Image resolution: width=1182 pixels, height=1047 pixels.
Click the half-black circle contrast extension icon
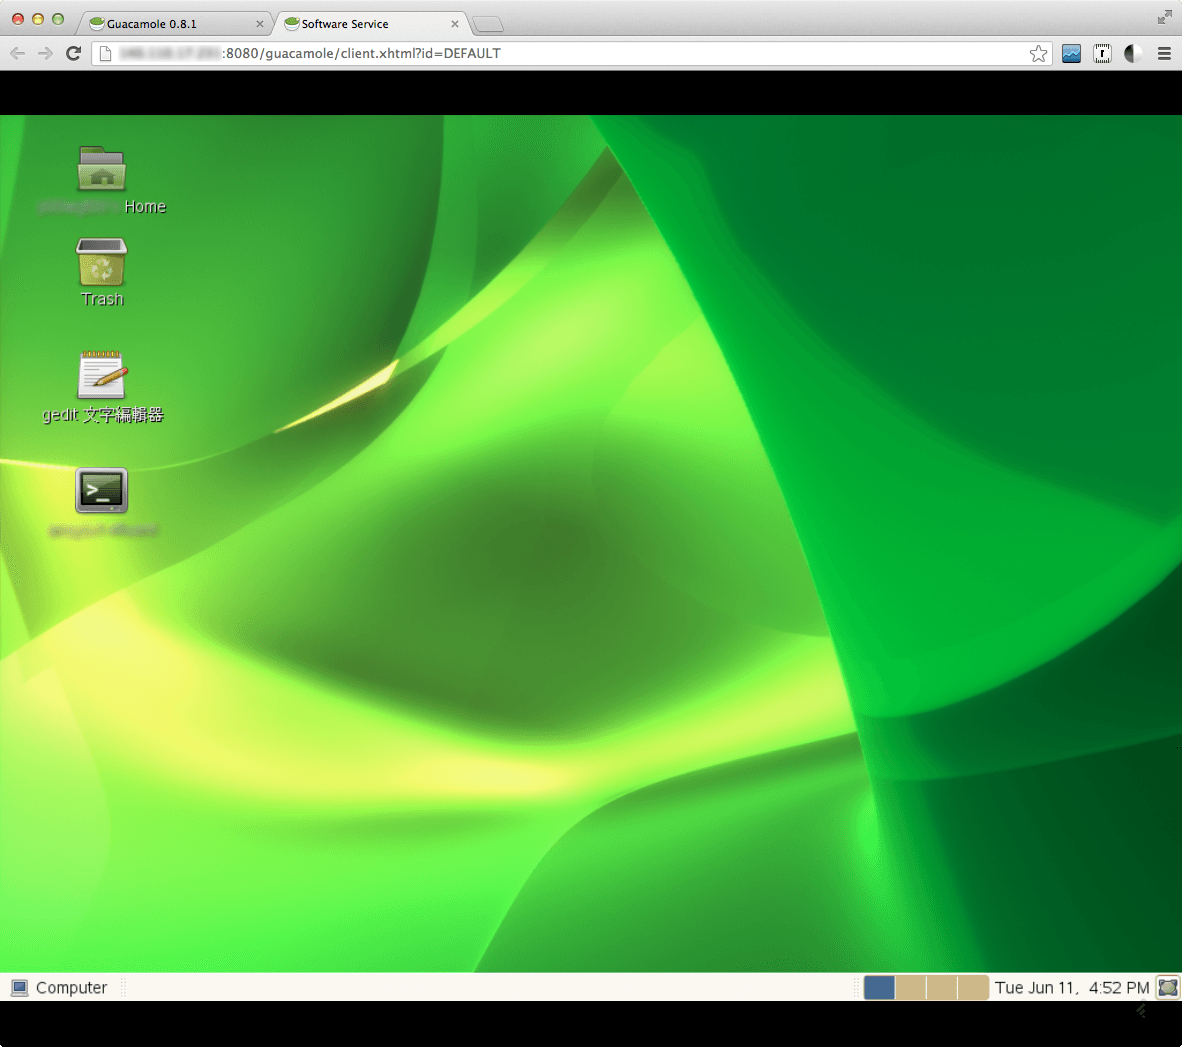1133,54
